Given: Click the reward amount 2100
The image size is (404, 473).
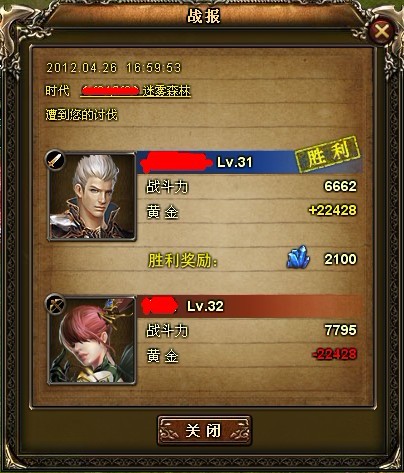Looking at the screenshot, I should [x=341, y=259].
